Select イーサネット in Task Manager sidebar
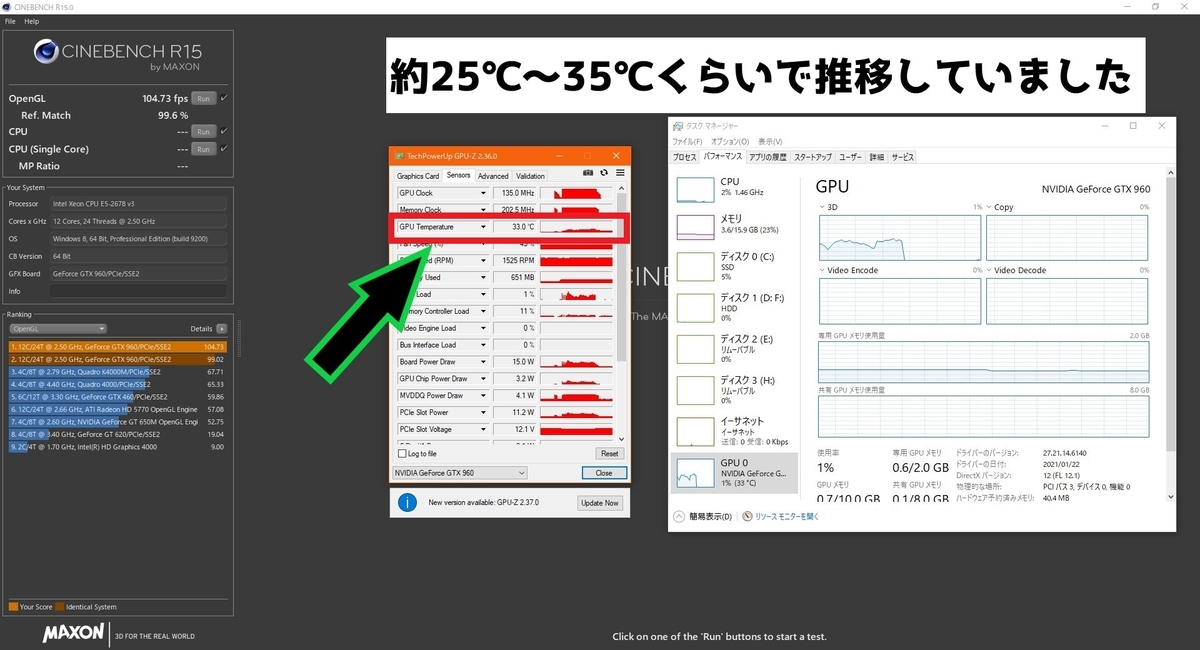The image size is (1200, 650). tap(735, 431)
